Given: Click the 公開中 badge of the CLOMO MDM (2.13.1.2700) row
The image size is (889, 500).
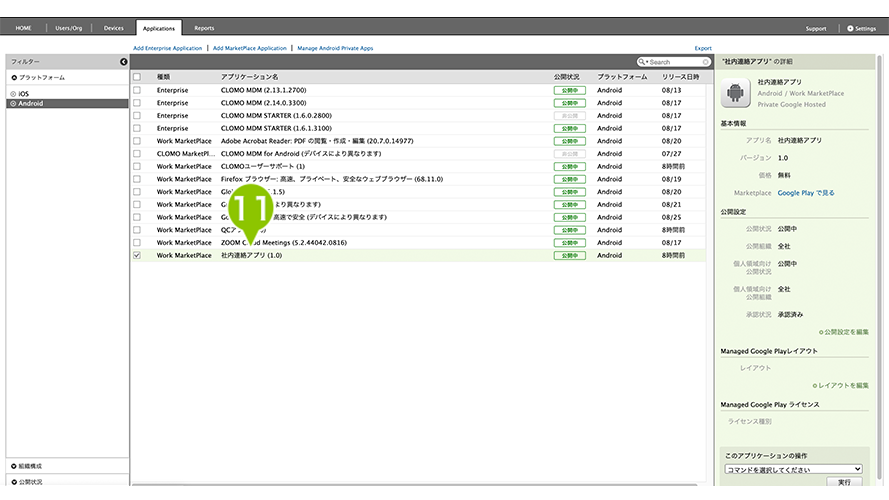Looking at the screenshot, I should [569, 90].
